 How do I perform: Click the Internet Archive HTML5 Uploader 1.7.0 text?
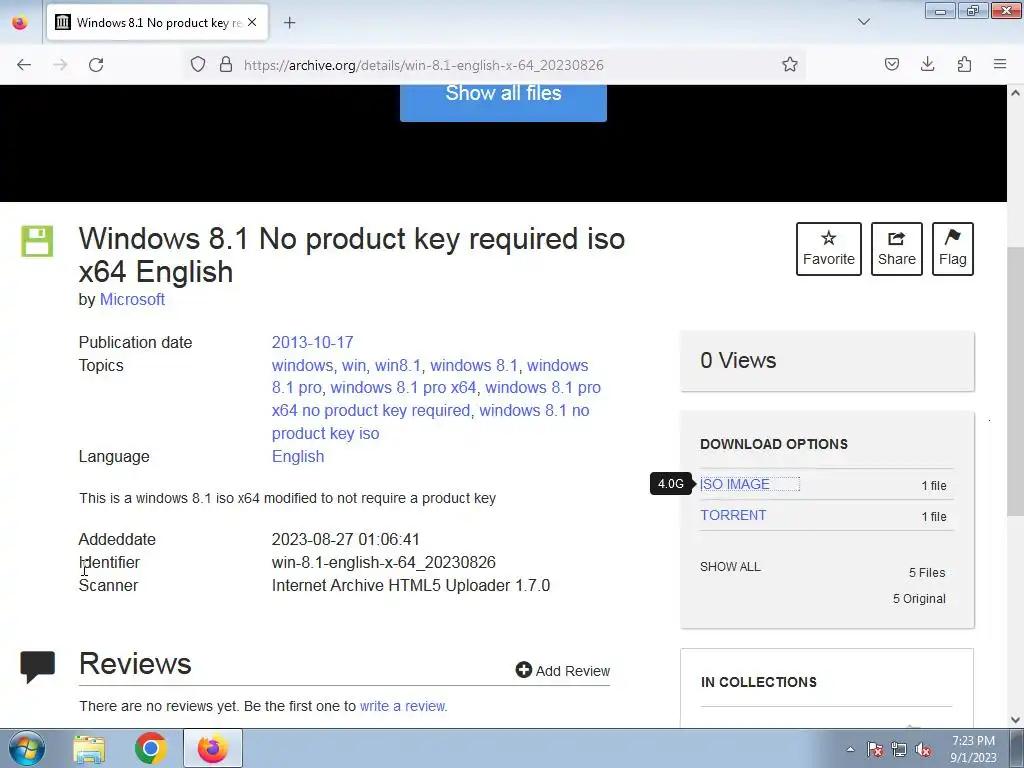pyautogui.click(x=411, y=585)
